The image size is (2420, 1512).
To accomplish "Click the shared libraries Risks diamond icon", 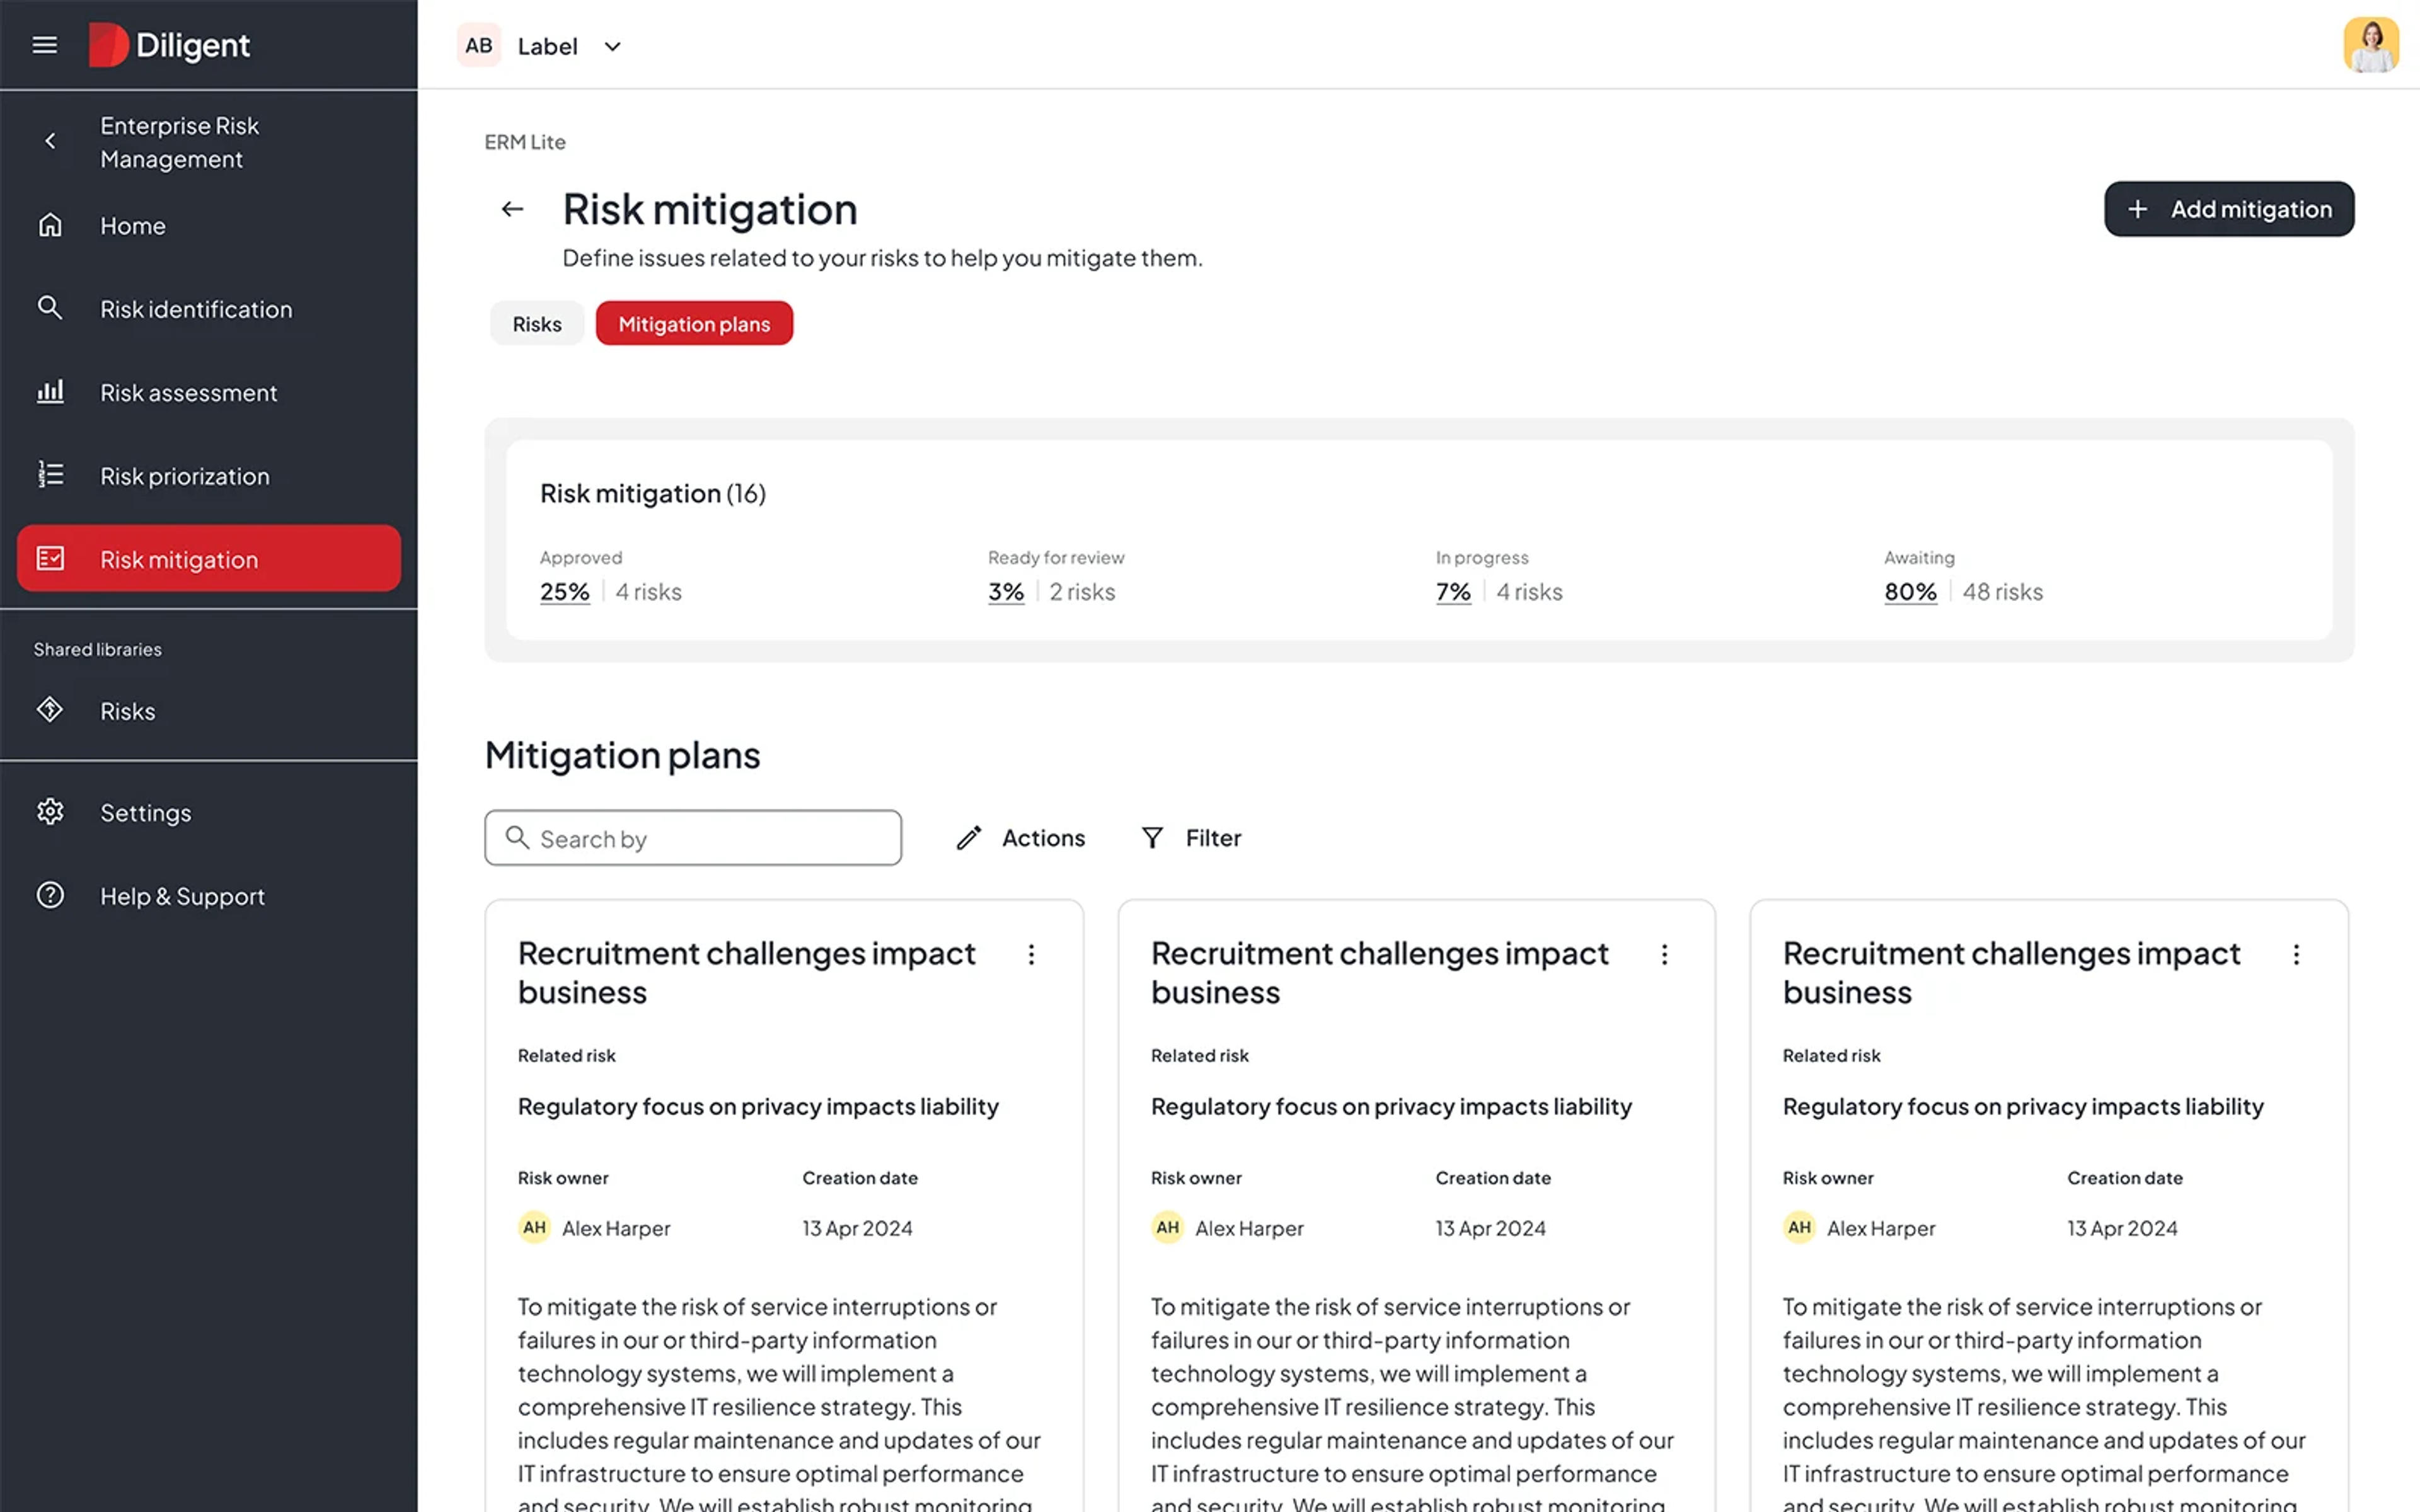I will (x=50, y=710).
